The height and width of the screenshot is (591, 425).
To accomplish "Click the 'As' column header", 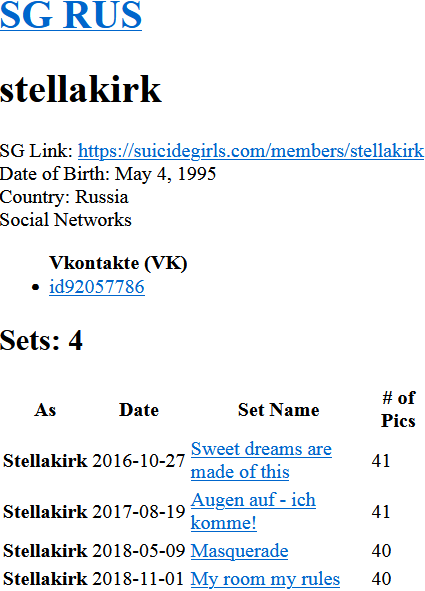I will pos(45,410).
